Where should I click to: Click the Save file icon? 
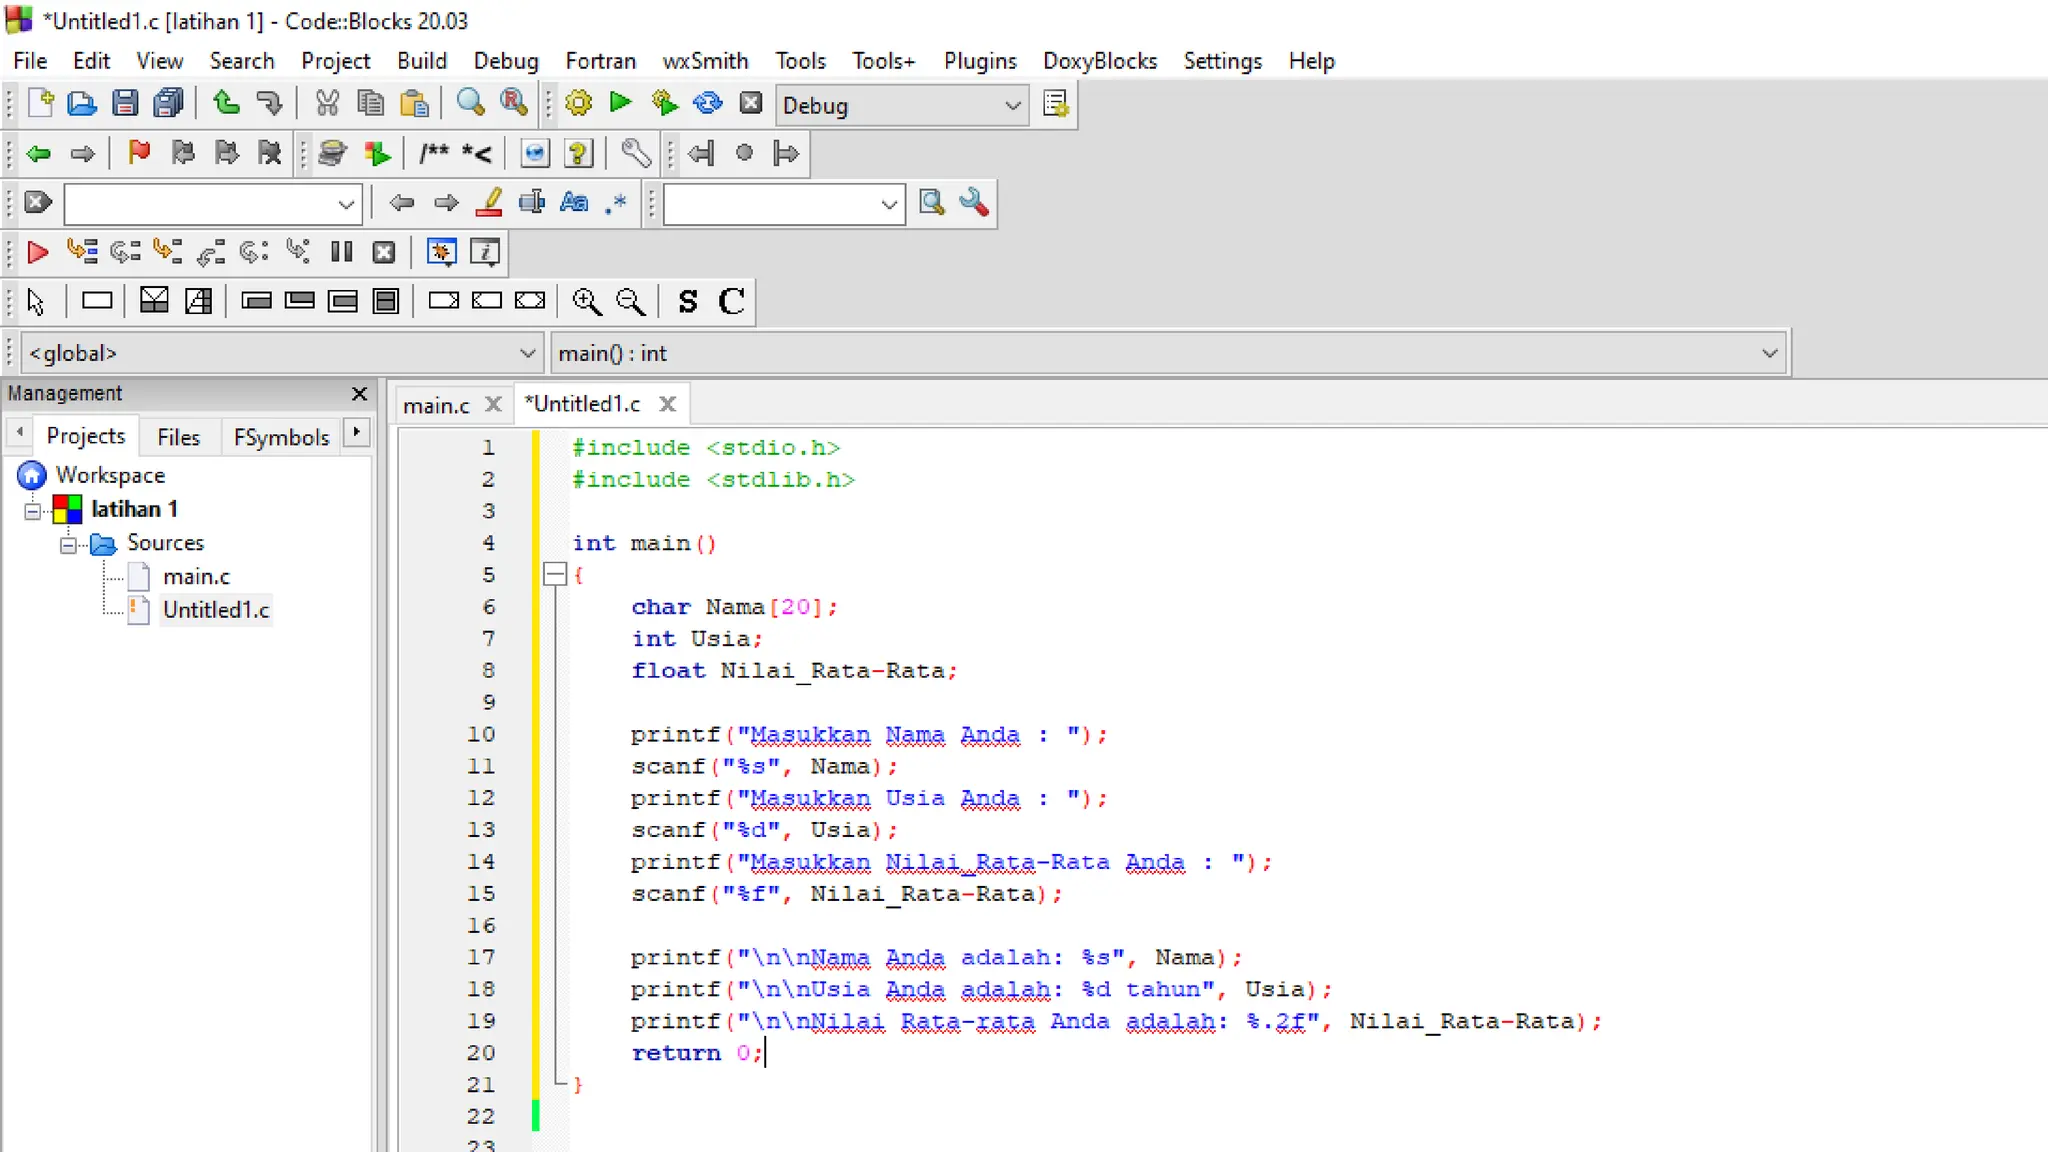(125, 103)
